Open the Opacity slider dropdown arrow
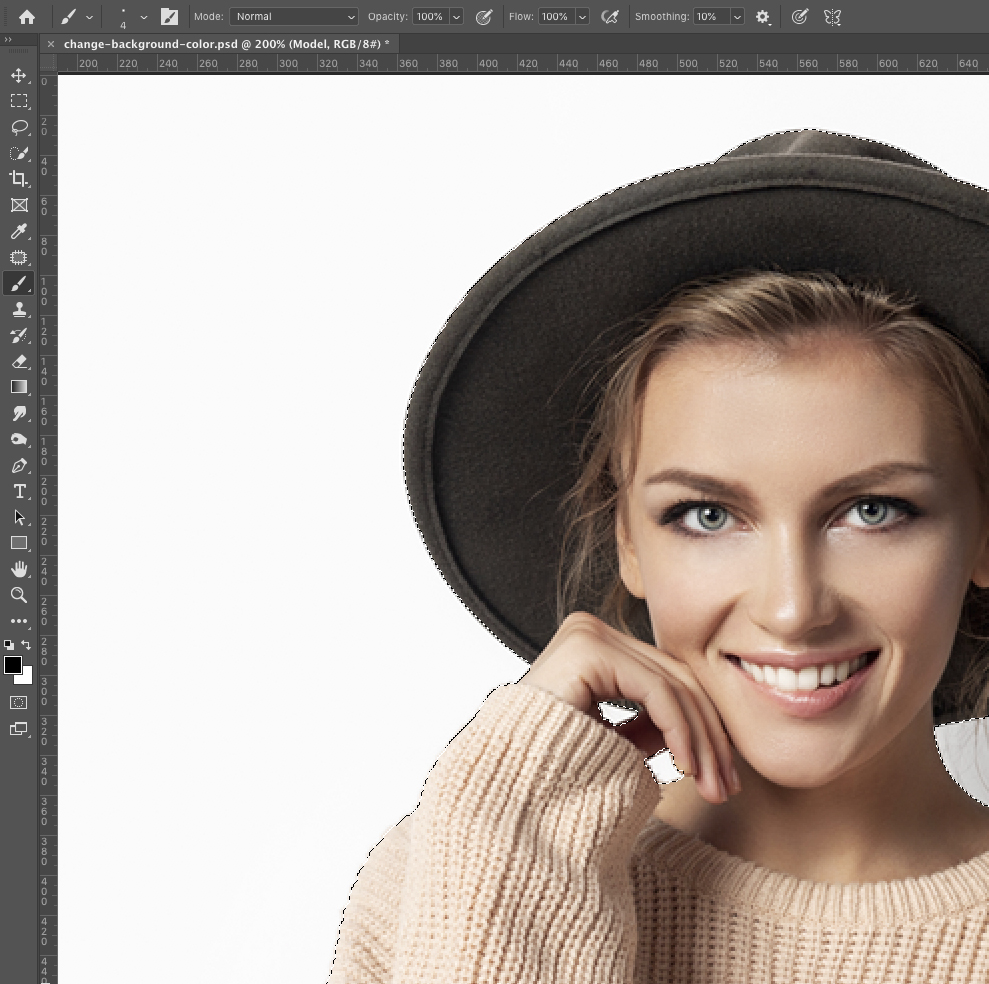Image resolution: width=989 pixels, height=984 pixels. coord(456,17)
